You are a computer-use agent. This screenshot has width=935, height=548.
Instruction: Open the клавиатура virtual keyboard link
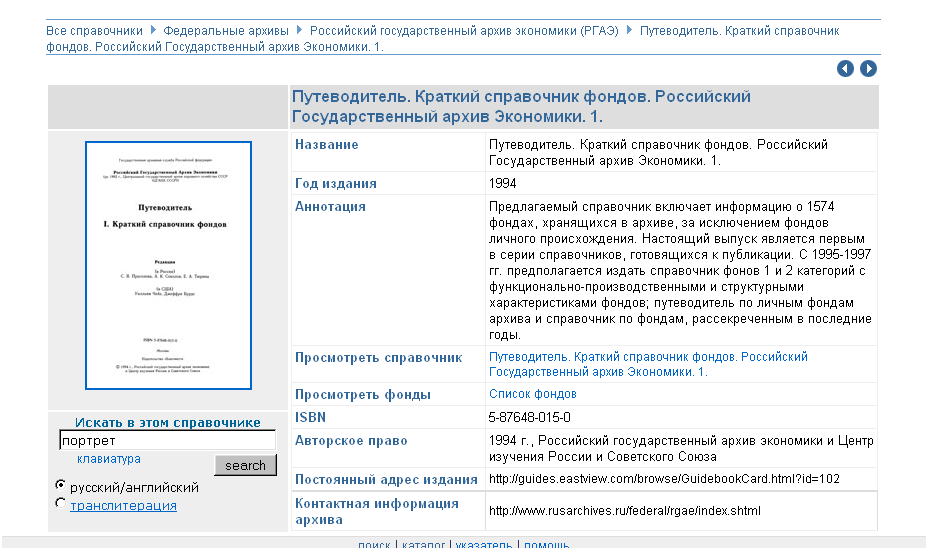pyautogui.click(x=109, y=459)
